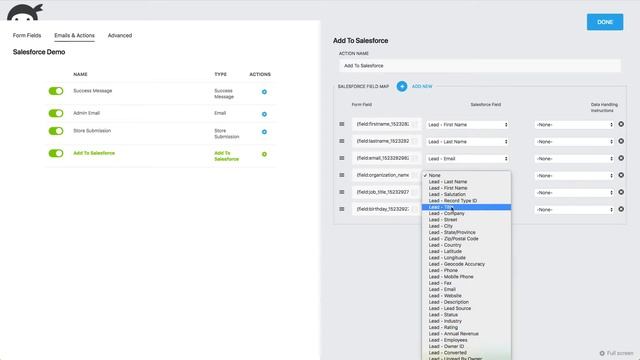
Task: Choose Lead - Country in the dropdown list
Action: click(466, 245)
